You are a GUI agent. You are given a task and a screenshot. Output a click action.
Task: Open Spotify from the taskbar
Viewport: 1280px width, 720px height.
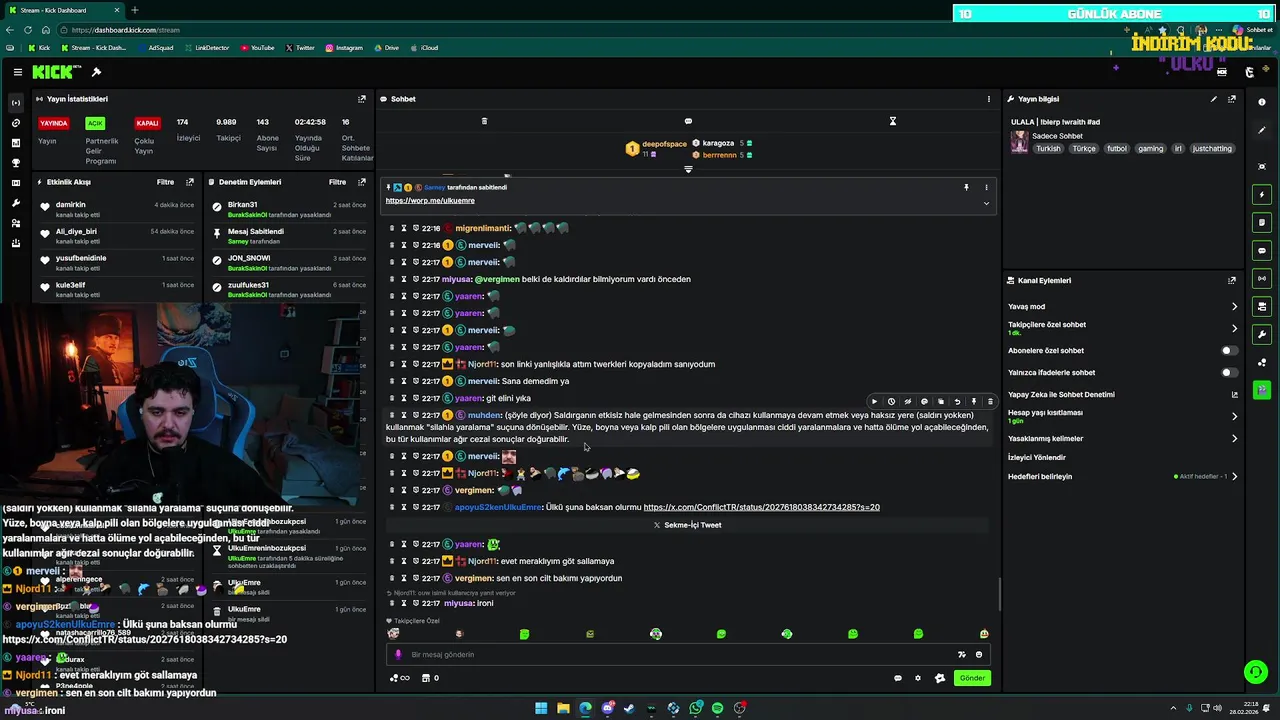coord(717,708)
